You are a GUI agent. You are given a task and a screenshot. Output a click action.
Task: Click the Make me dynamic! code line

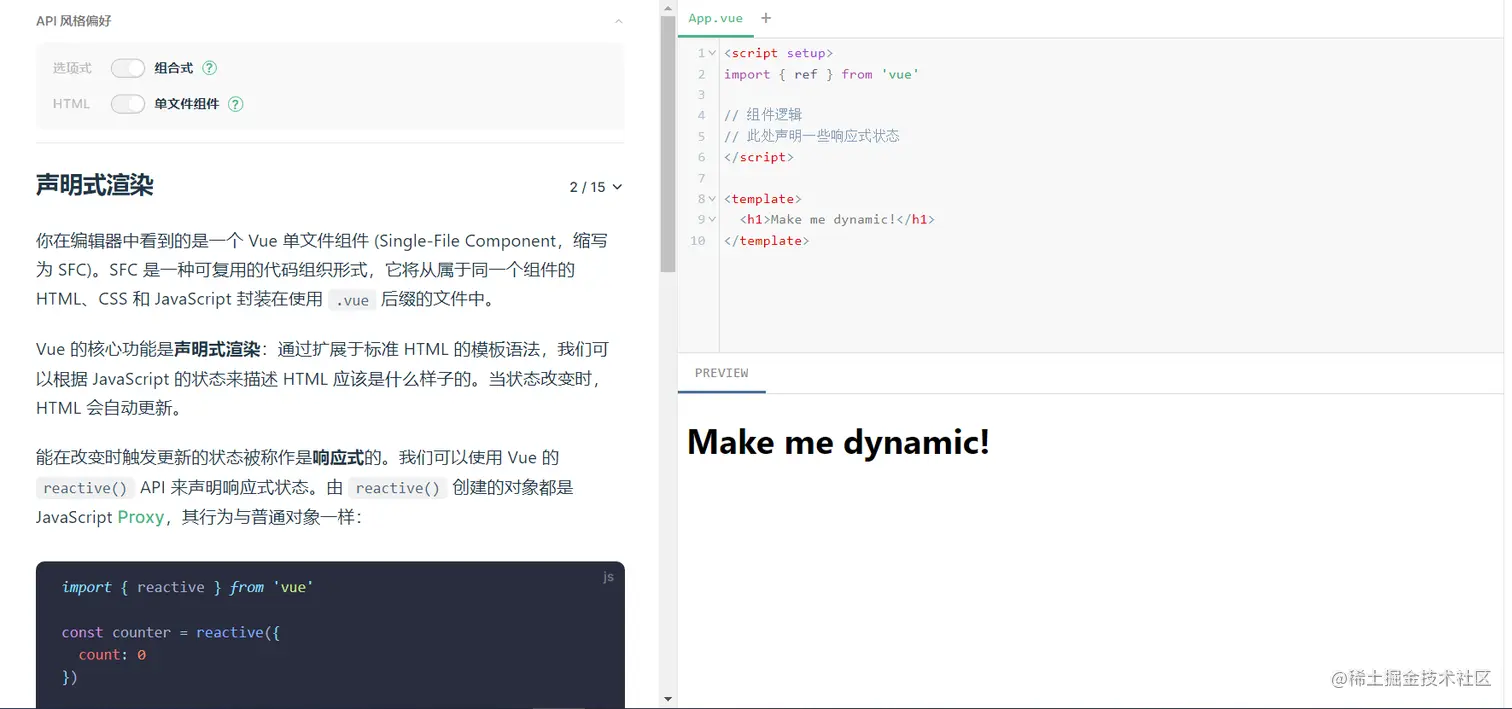837,219
